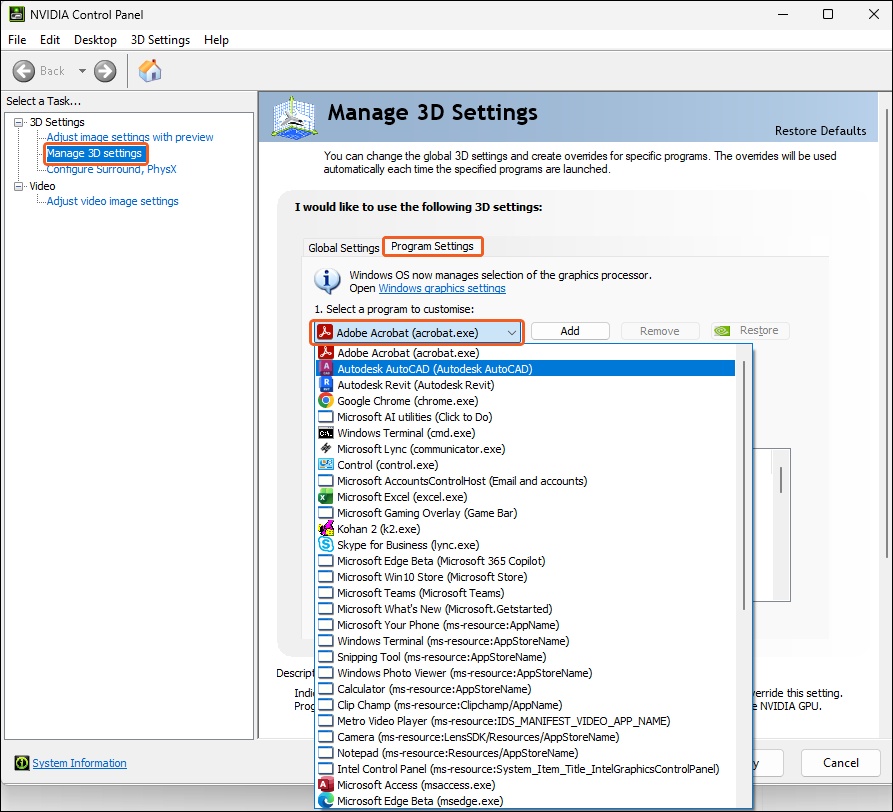This screenshot has height=812, width=893.
Task: Go to Home using the house icon
Action: click(x=150, y=71)
